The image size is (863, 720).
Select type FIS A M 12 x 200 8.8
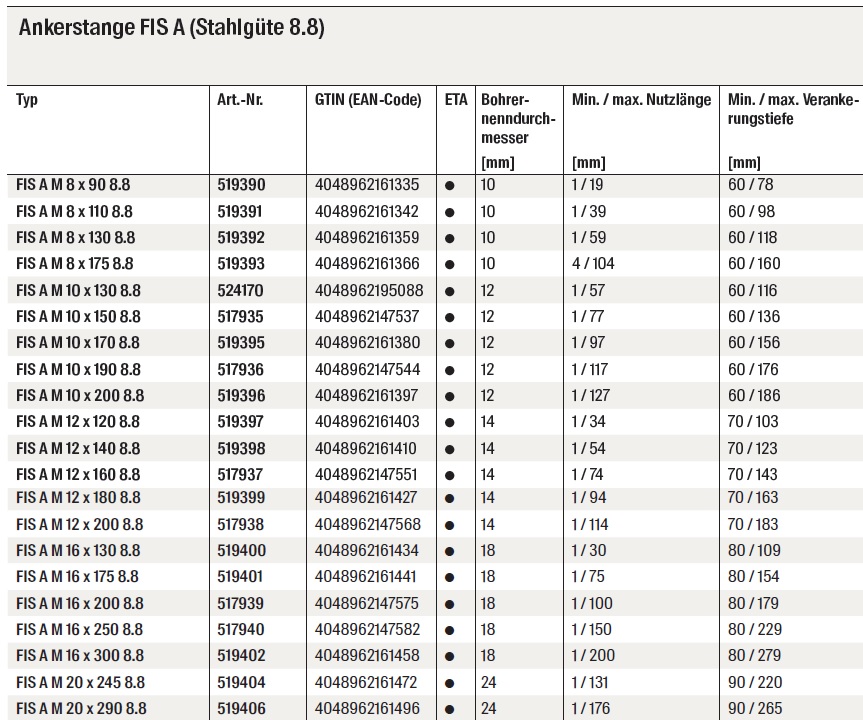pos(79,524)
